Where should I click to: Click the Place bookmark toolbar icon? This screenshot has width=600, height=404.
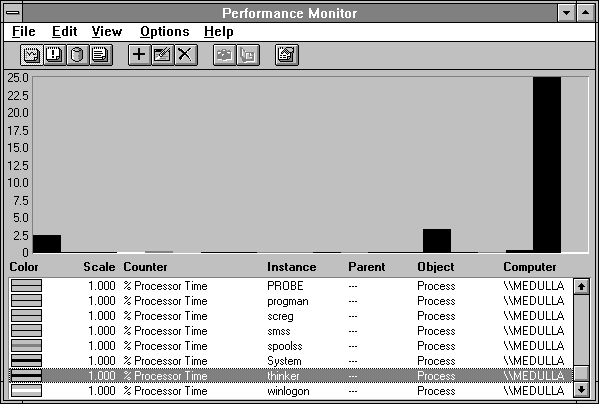click(x=248, y=55)
